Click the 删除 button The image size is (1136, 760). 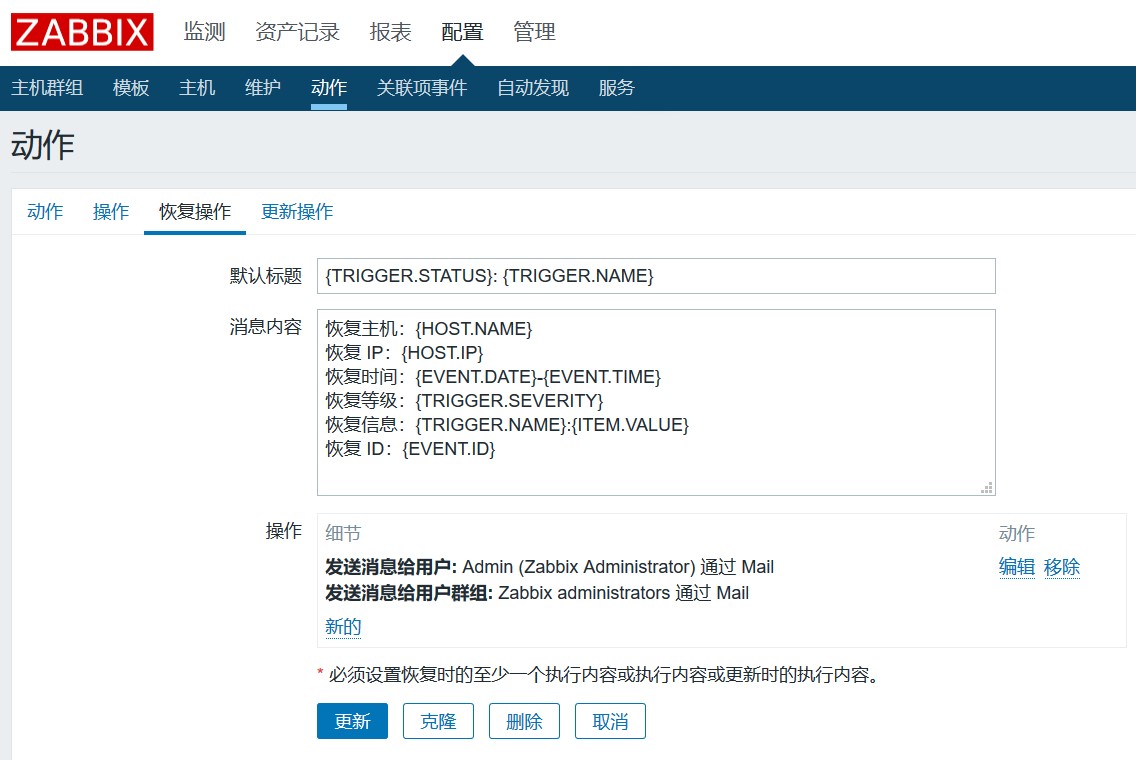pyautogui.click(x=525, y=721)
